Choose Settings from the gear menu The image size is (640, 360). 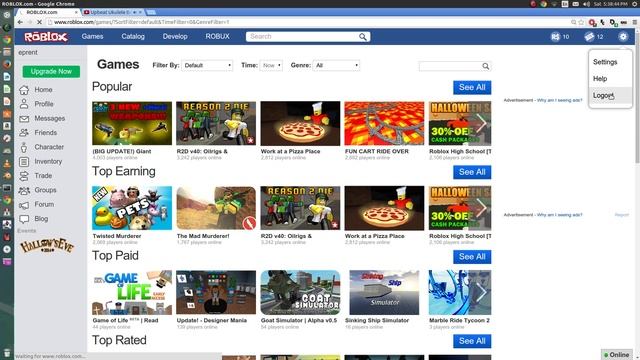[x=605, y=62]
